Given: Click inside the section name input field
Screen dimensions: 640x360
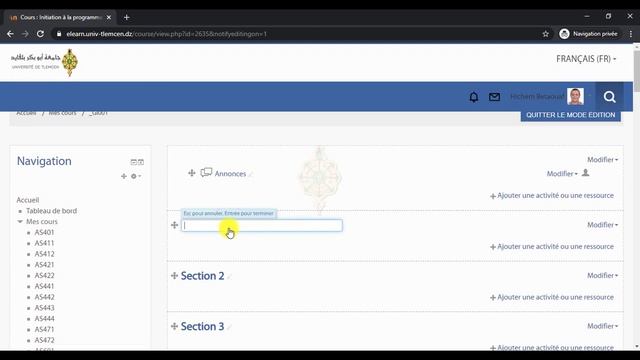Looking at the screenshot, I should click(262, 225).
